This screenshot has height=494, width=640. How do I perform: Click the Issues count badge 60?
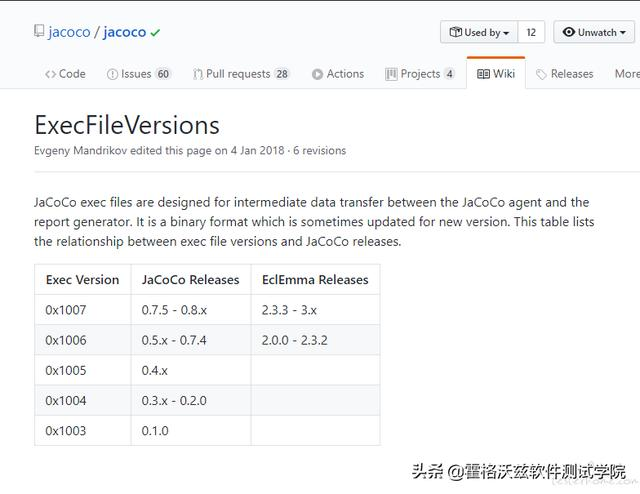click(x=163, y=74)
